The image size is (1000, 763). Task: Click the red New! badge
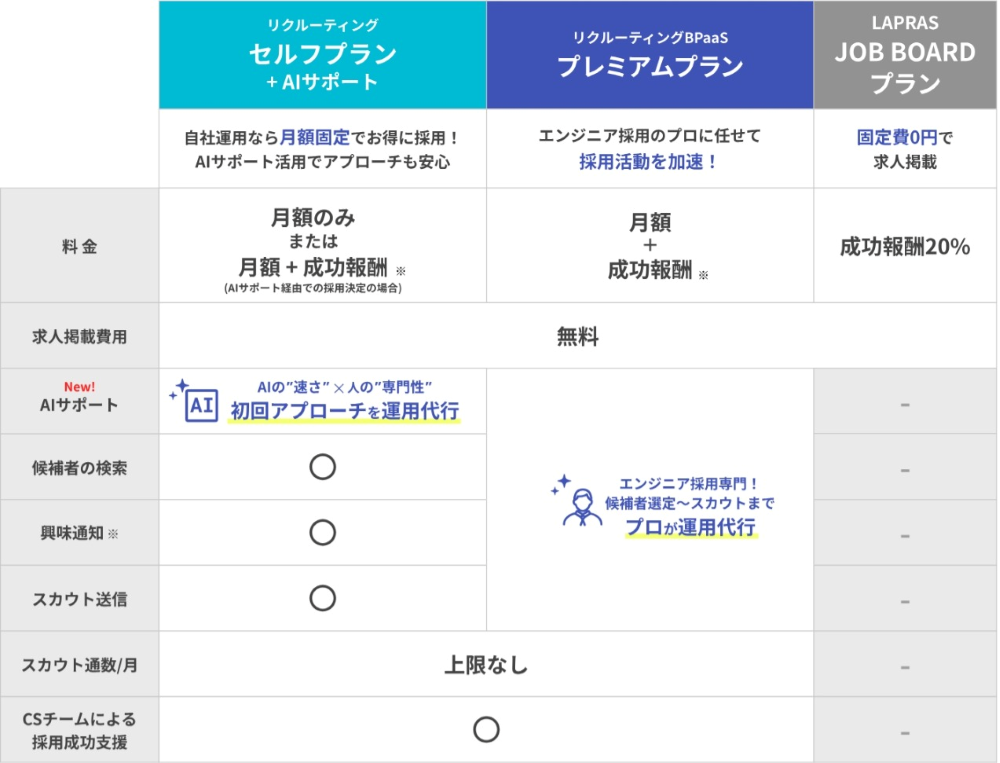(79, 386)
